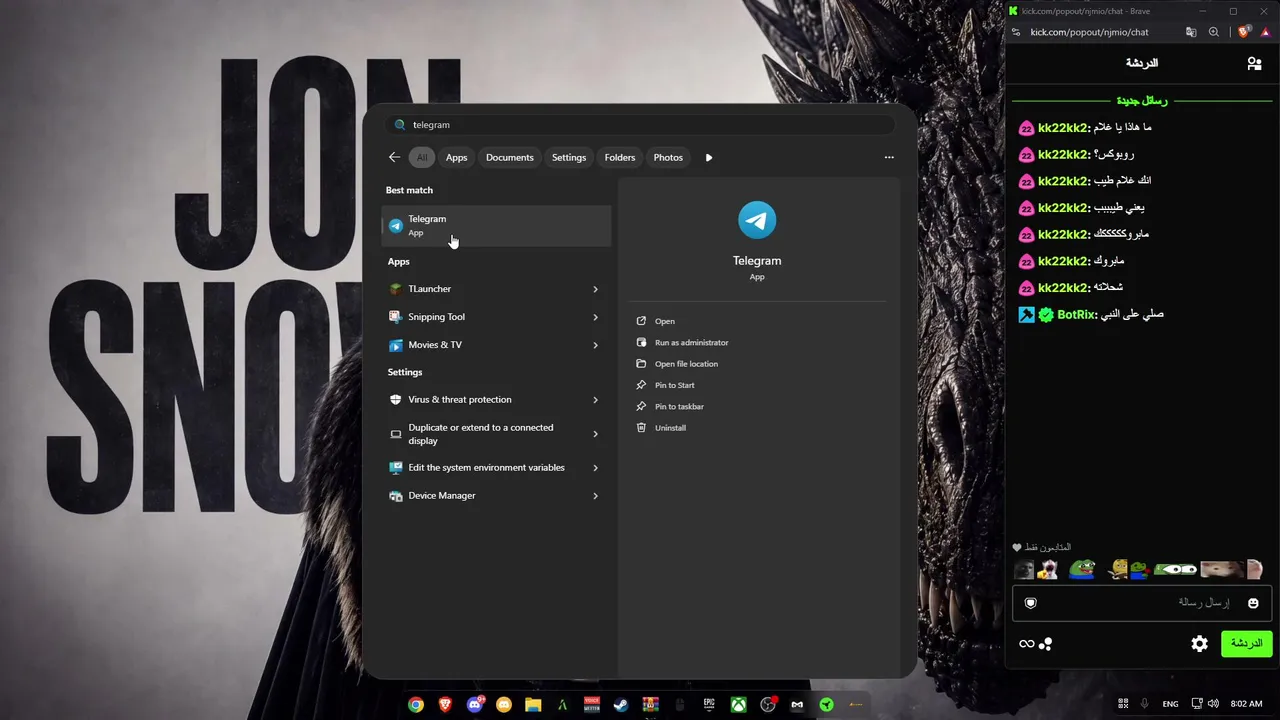Switch to the Settings filter tab
The width and height of the screenshot is (1280, 720).
(569, 157)
